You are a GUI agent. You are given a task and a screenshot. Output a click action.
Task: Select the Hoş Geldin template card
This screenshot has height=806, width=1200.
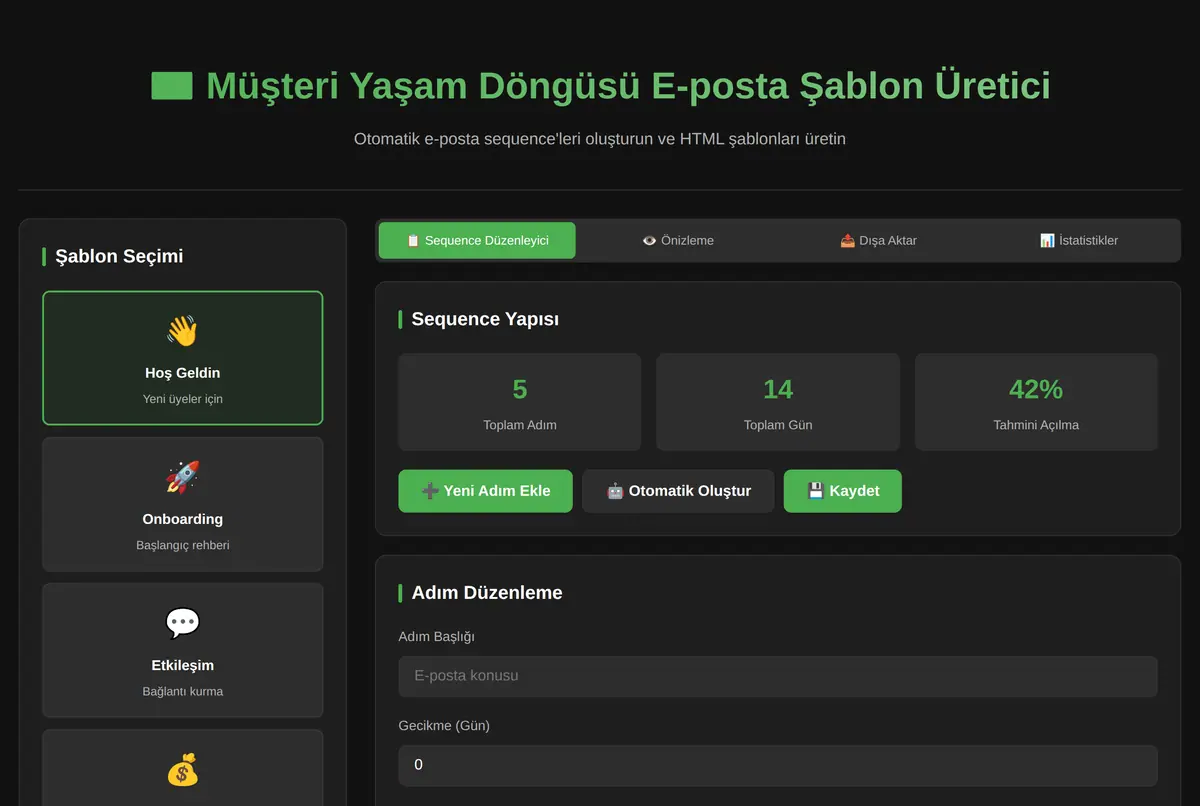(x=183, y=358)
